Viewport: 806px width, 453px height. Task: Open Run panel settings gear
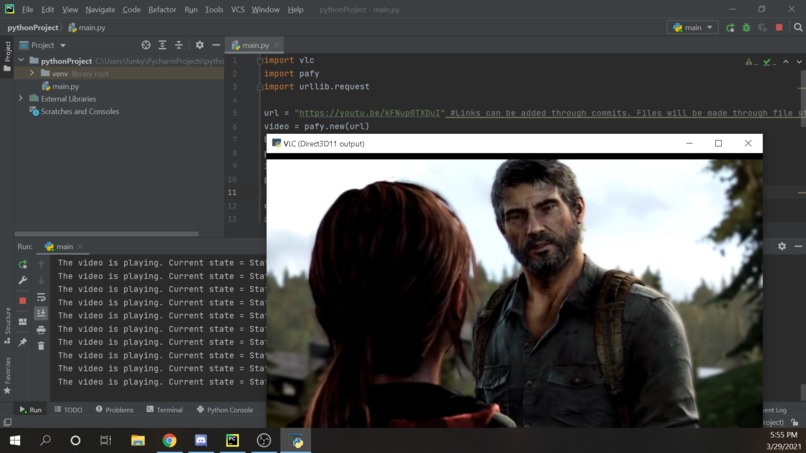(x=782, y=246)
